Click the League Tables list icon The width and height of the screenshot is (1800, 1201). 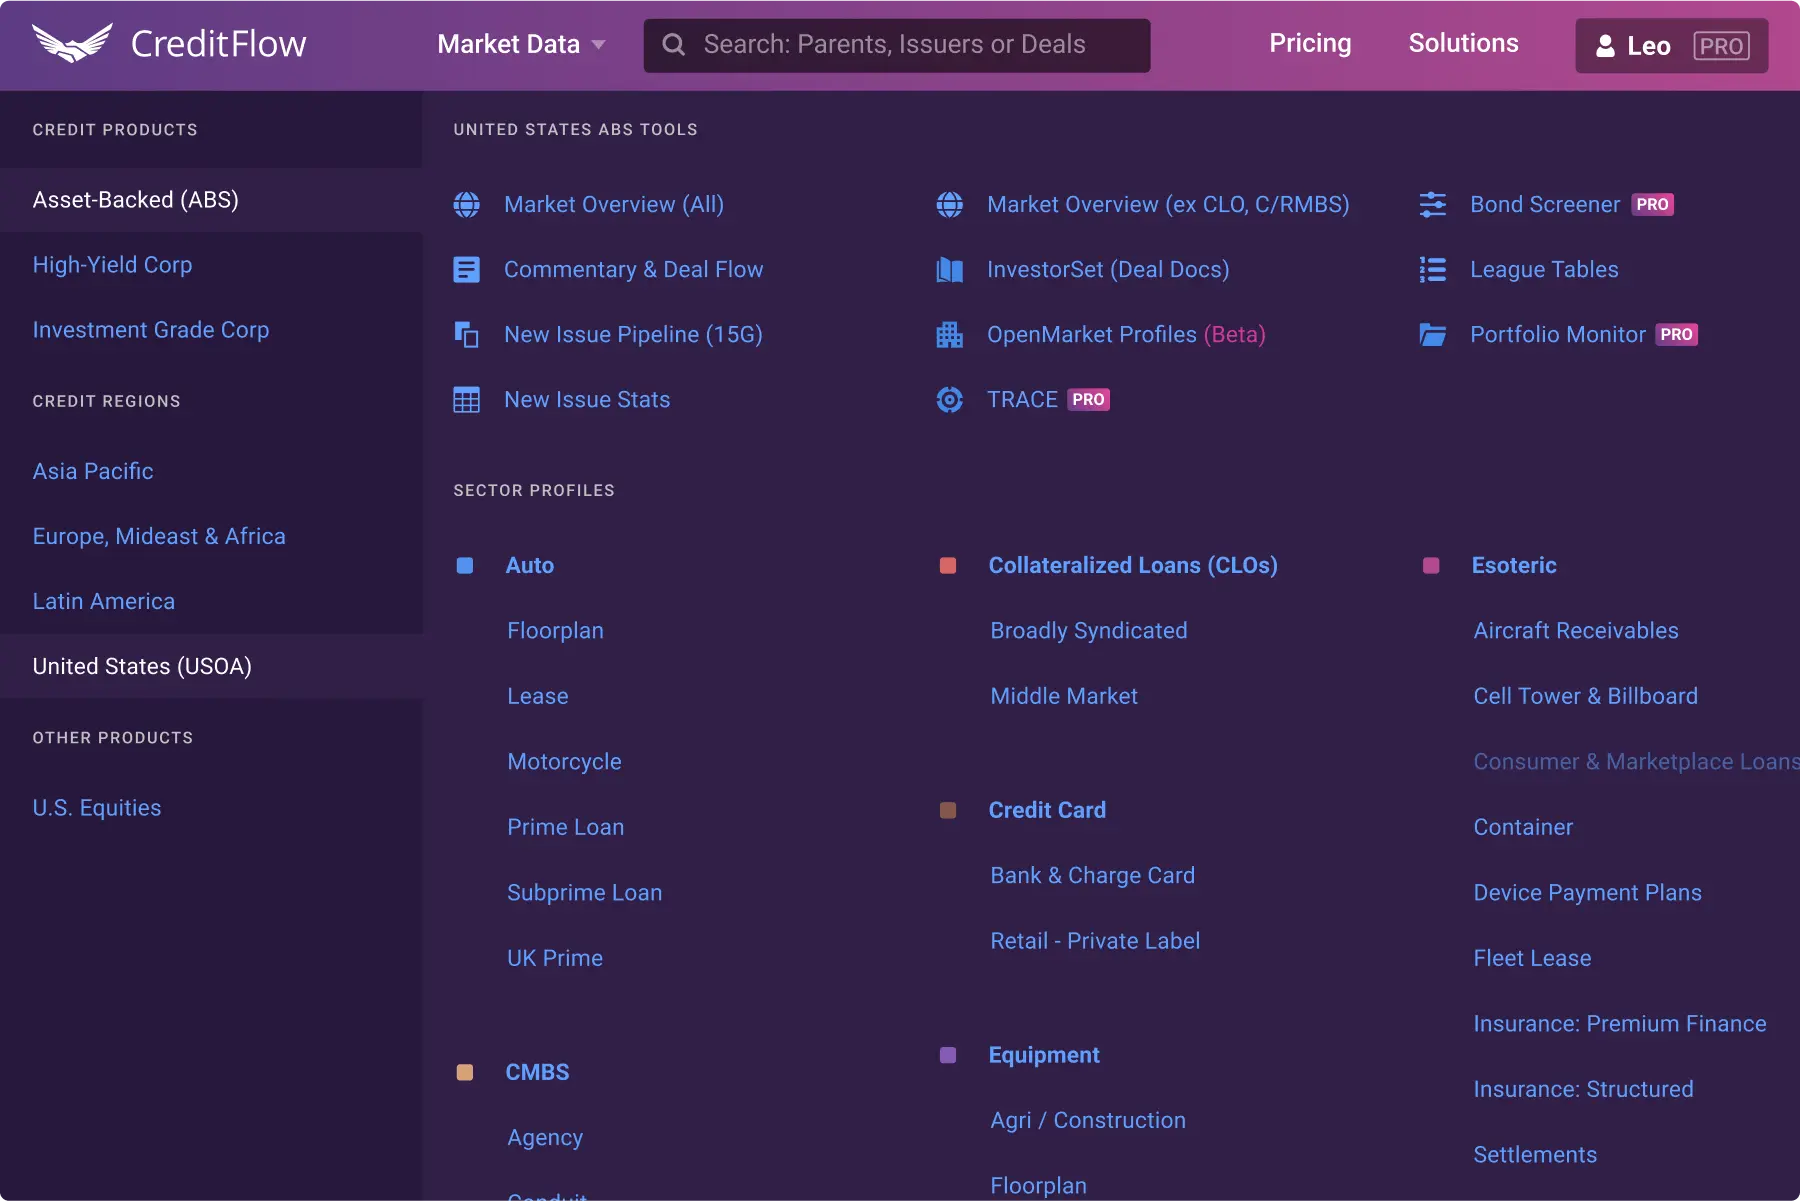(x=1434, y=269)
